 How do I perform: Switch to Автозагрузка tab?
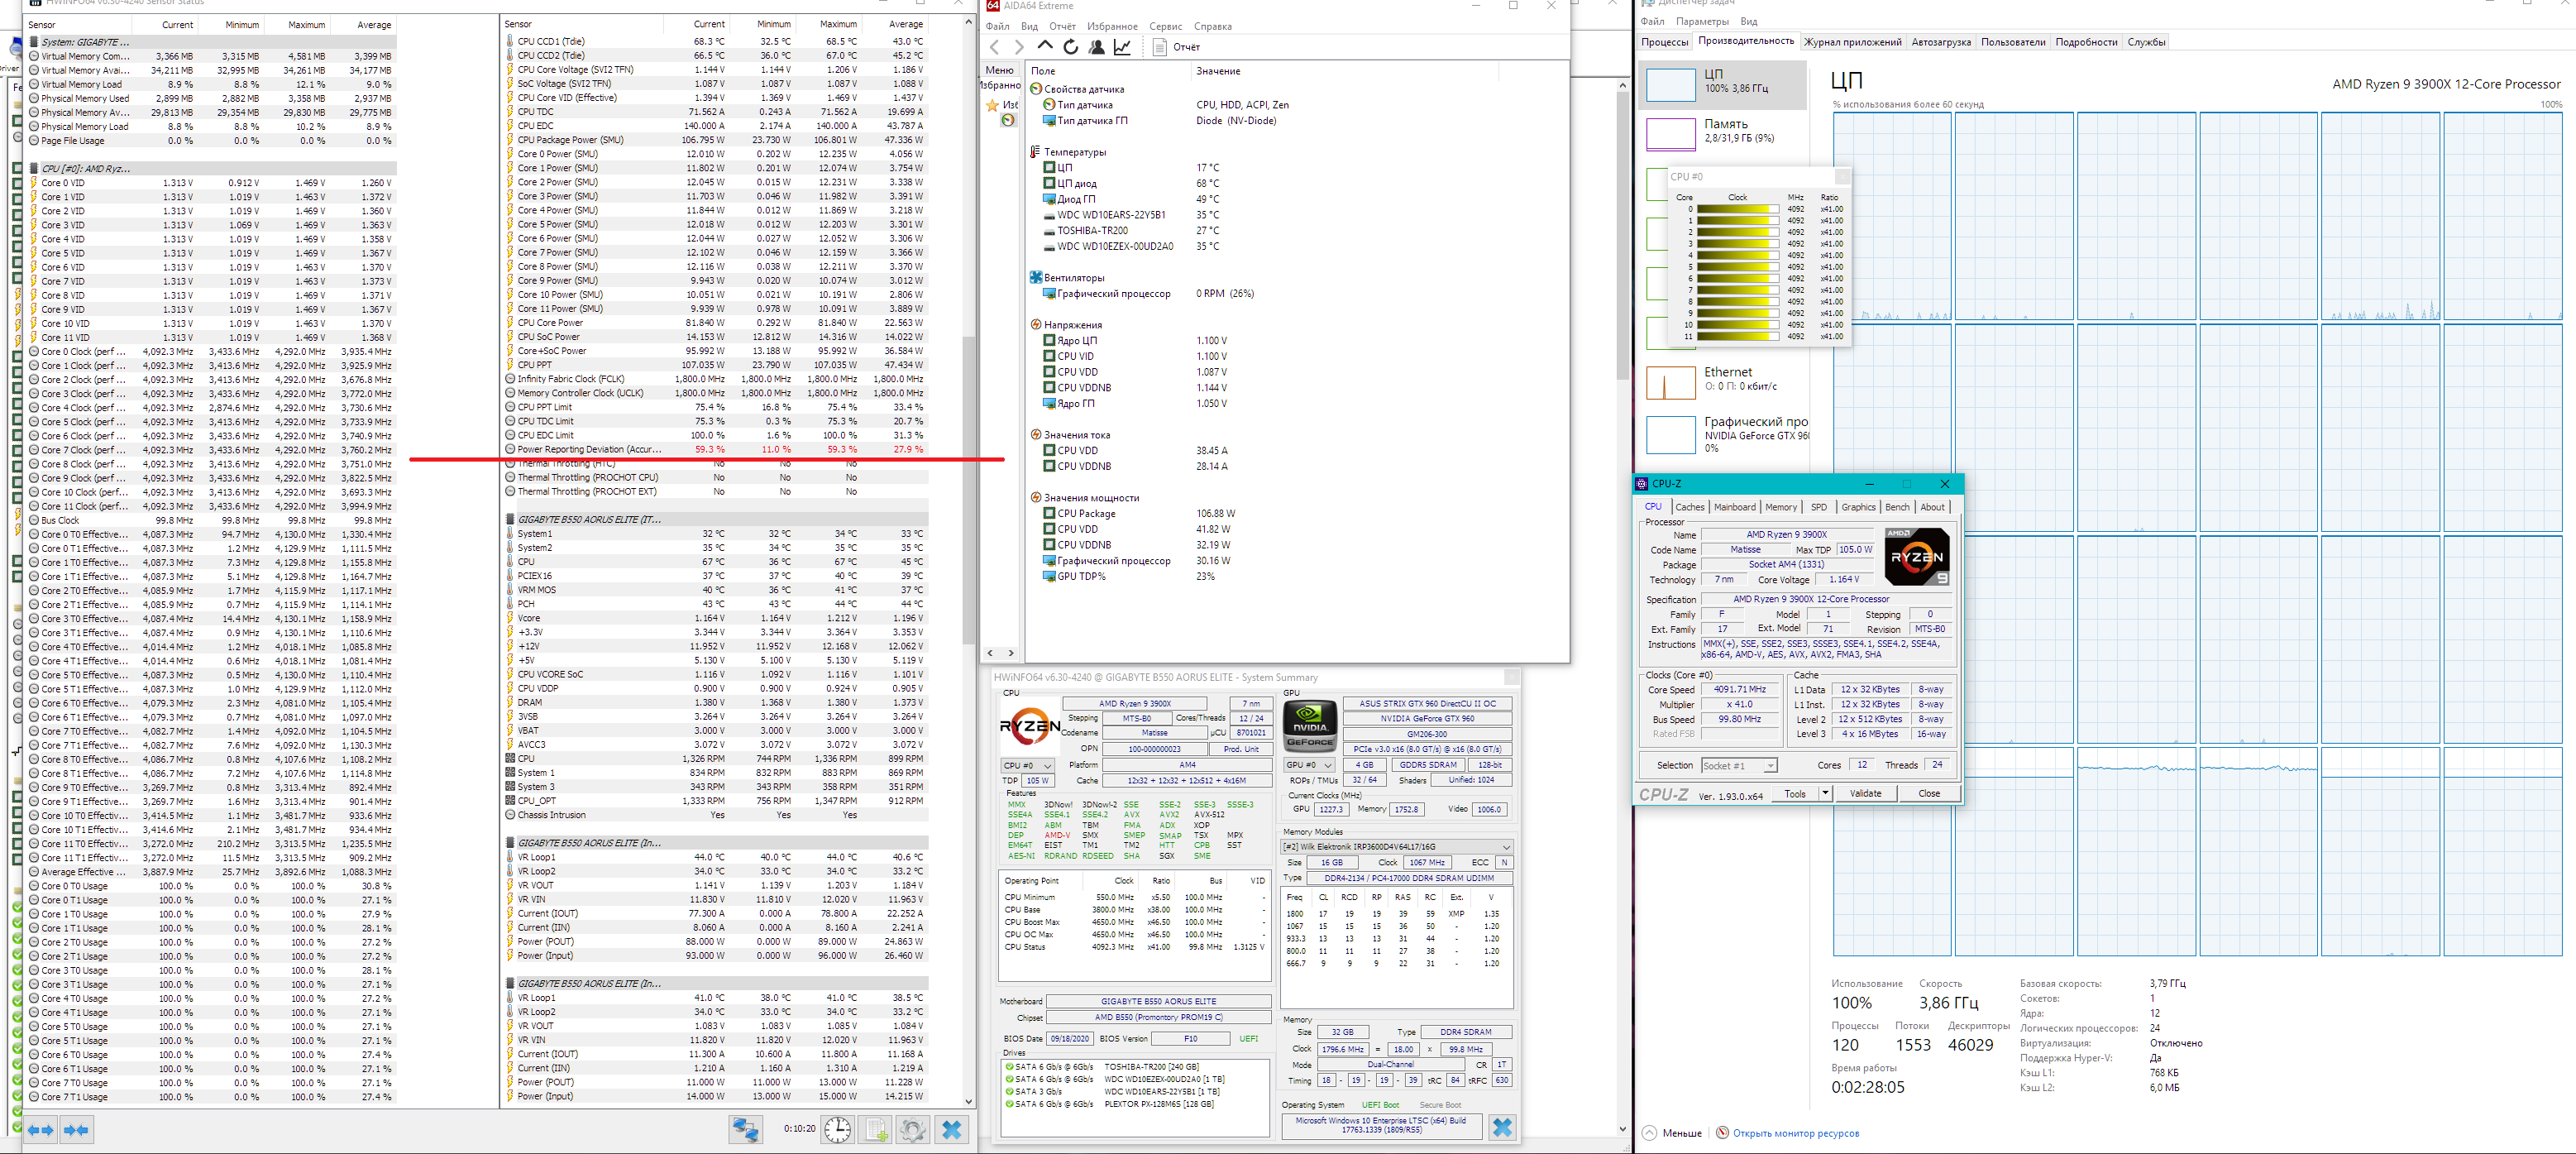click(1941, 42)
